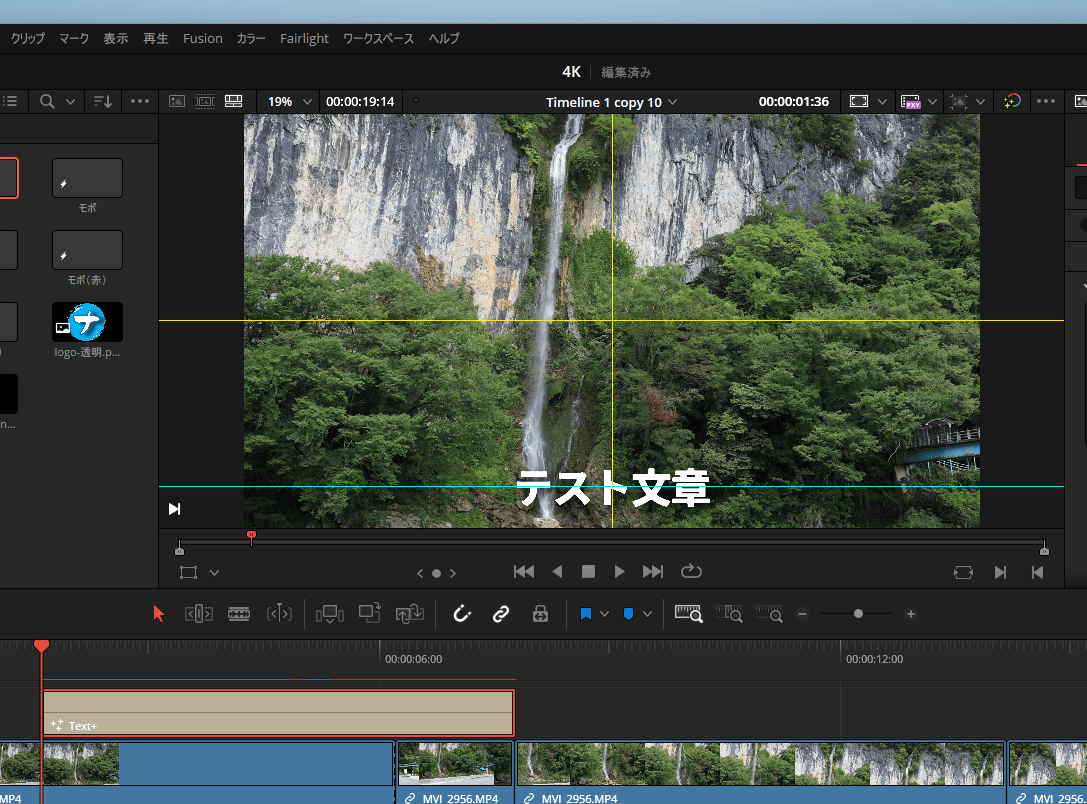Click the Replace Clip icon
1087x804 pixels.
(x=410, y=613)
